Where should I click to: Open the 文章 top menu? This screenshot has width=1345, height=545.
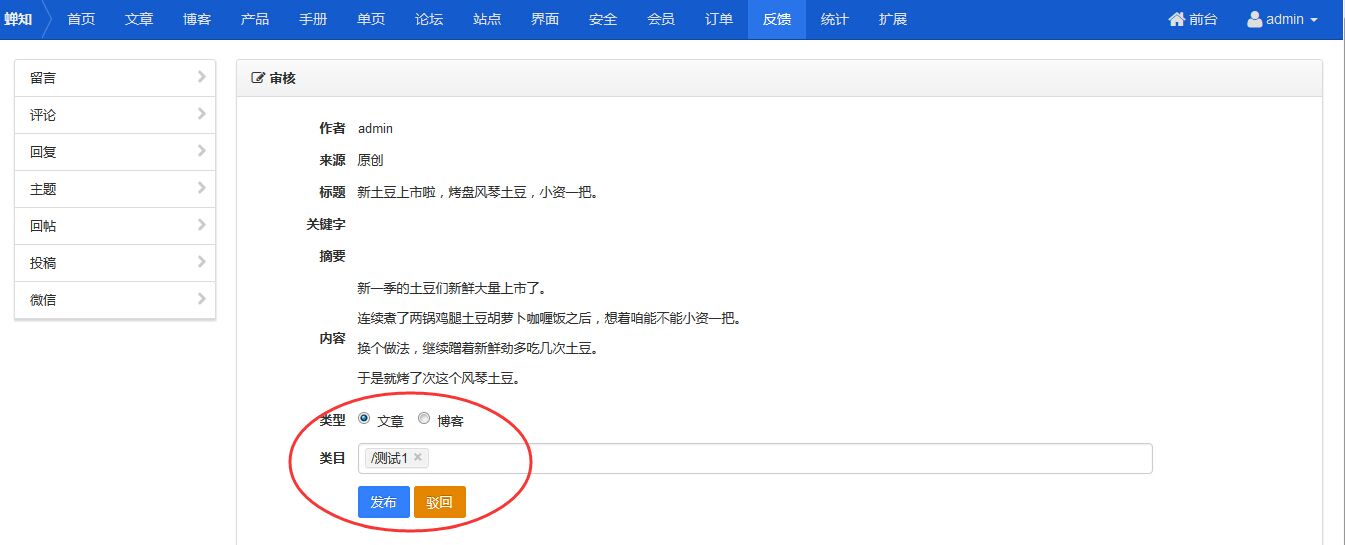click(x=139, y=19)
